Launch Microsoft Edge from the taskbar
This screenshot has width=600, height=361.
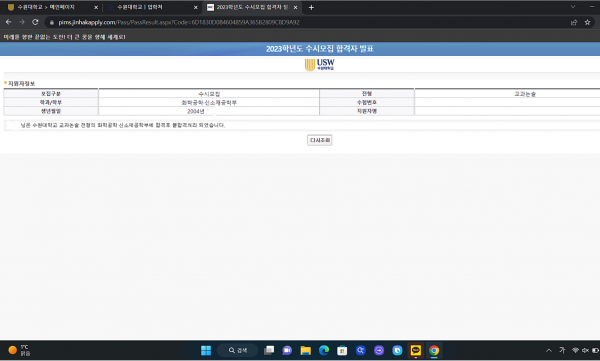click(324, 350)
